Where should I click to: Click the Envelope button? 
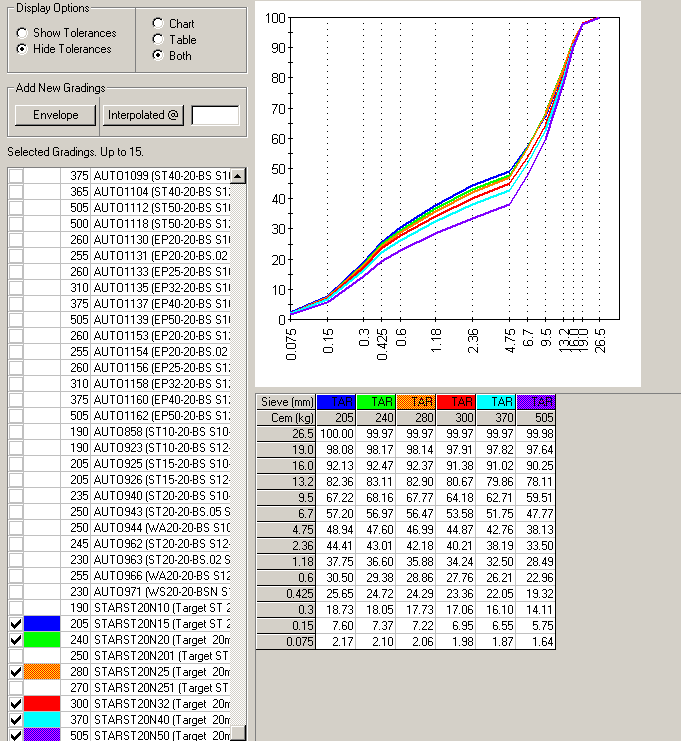56,115
